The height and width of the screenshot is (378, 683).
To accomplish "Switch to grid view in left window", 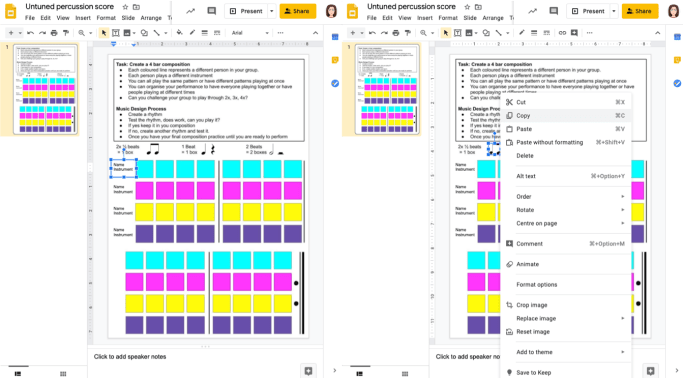I will (63, 373).
